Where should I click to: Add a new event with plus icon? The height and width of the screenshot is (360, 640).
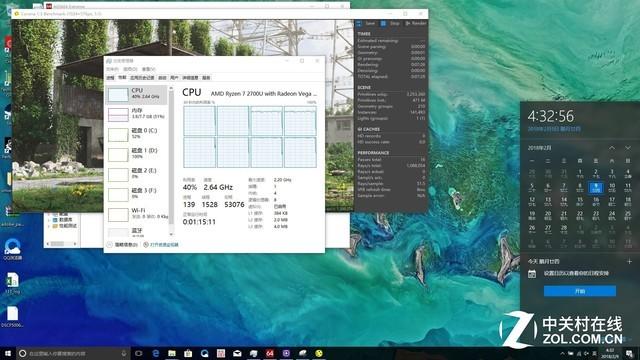click(x=629, y=261)
